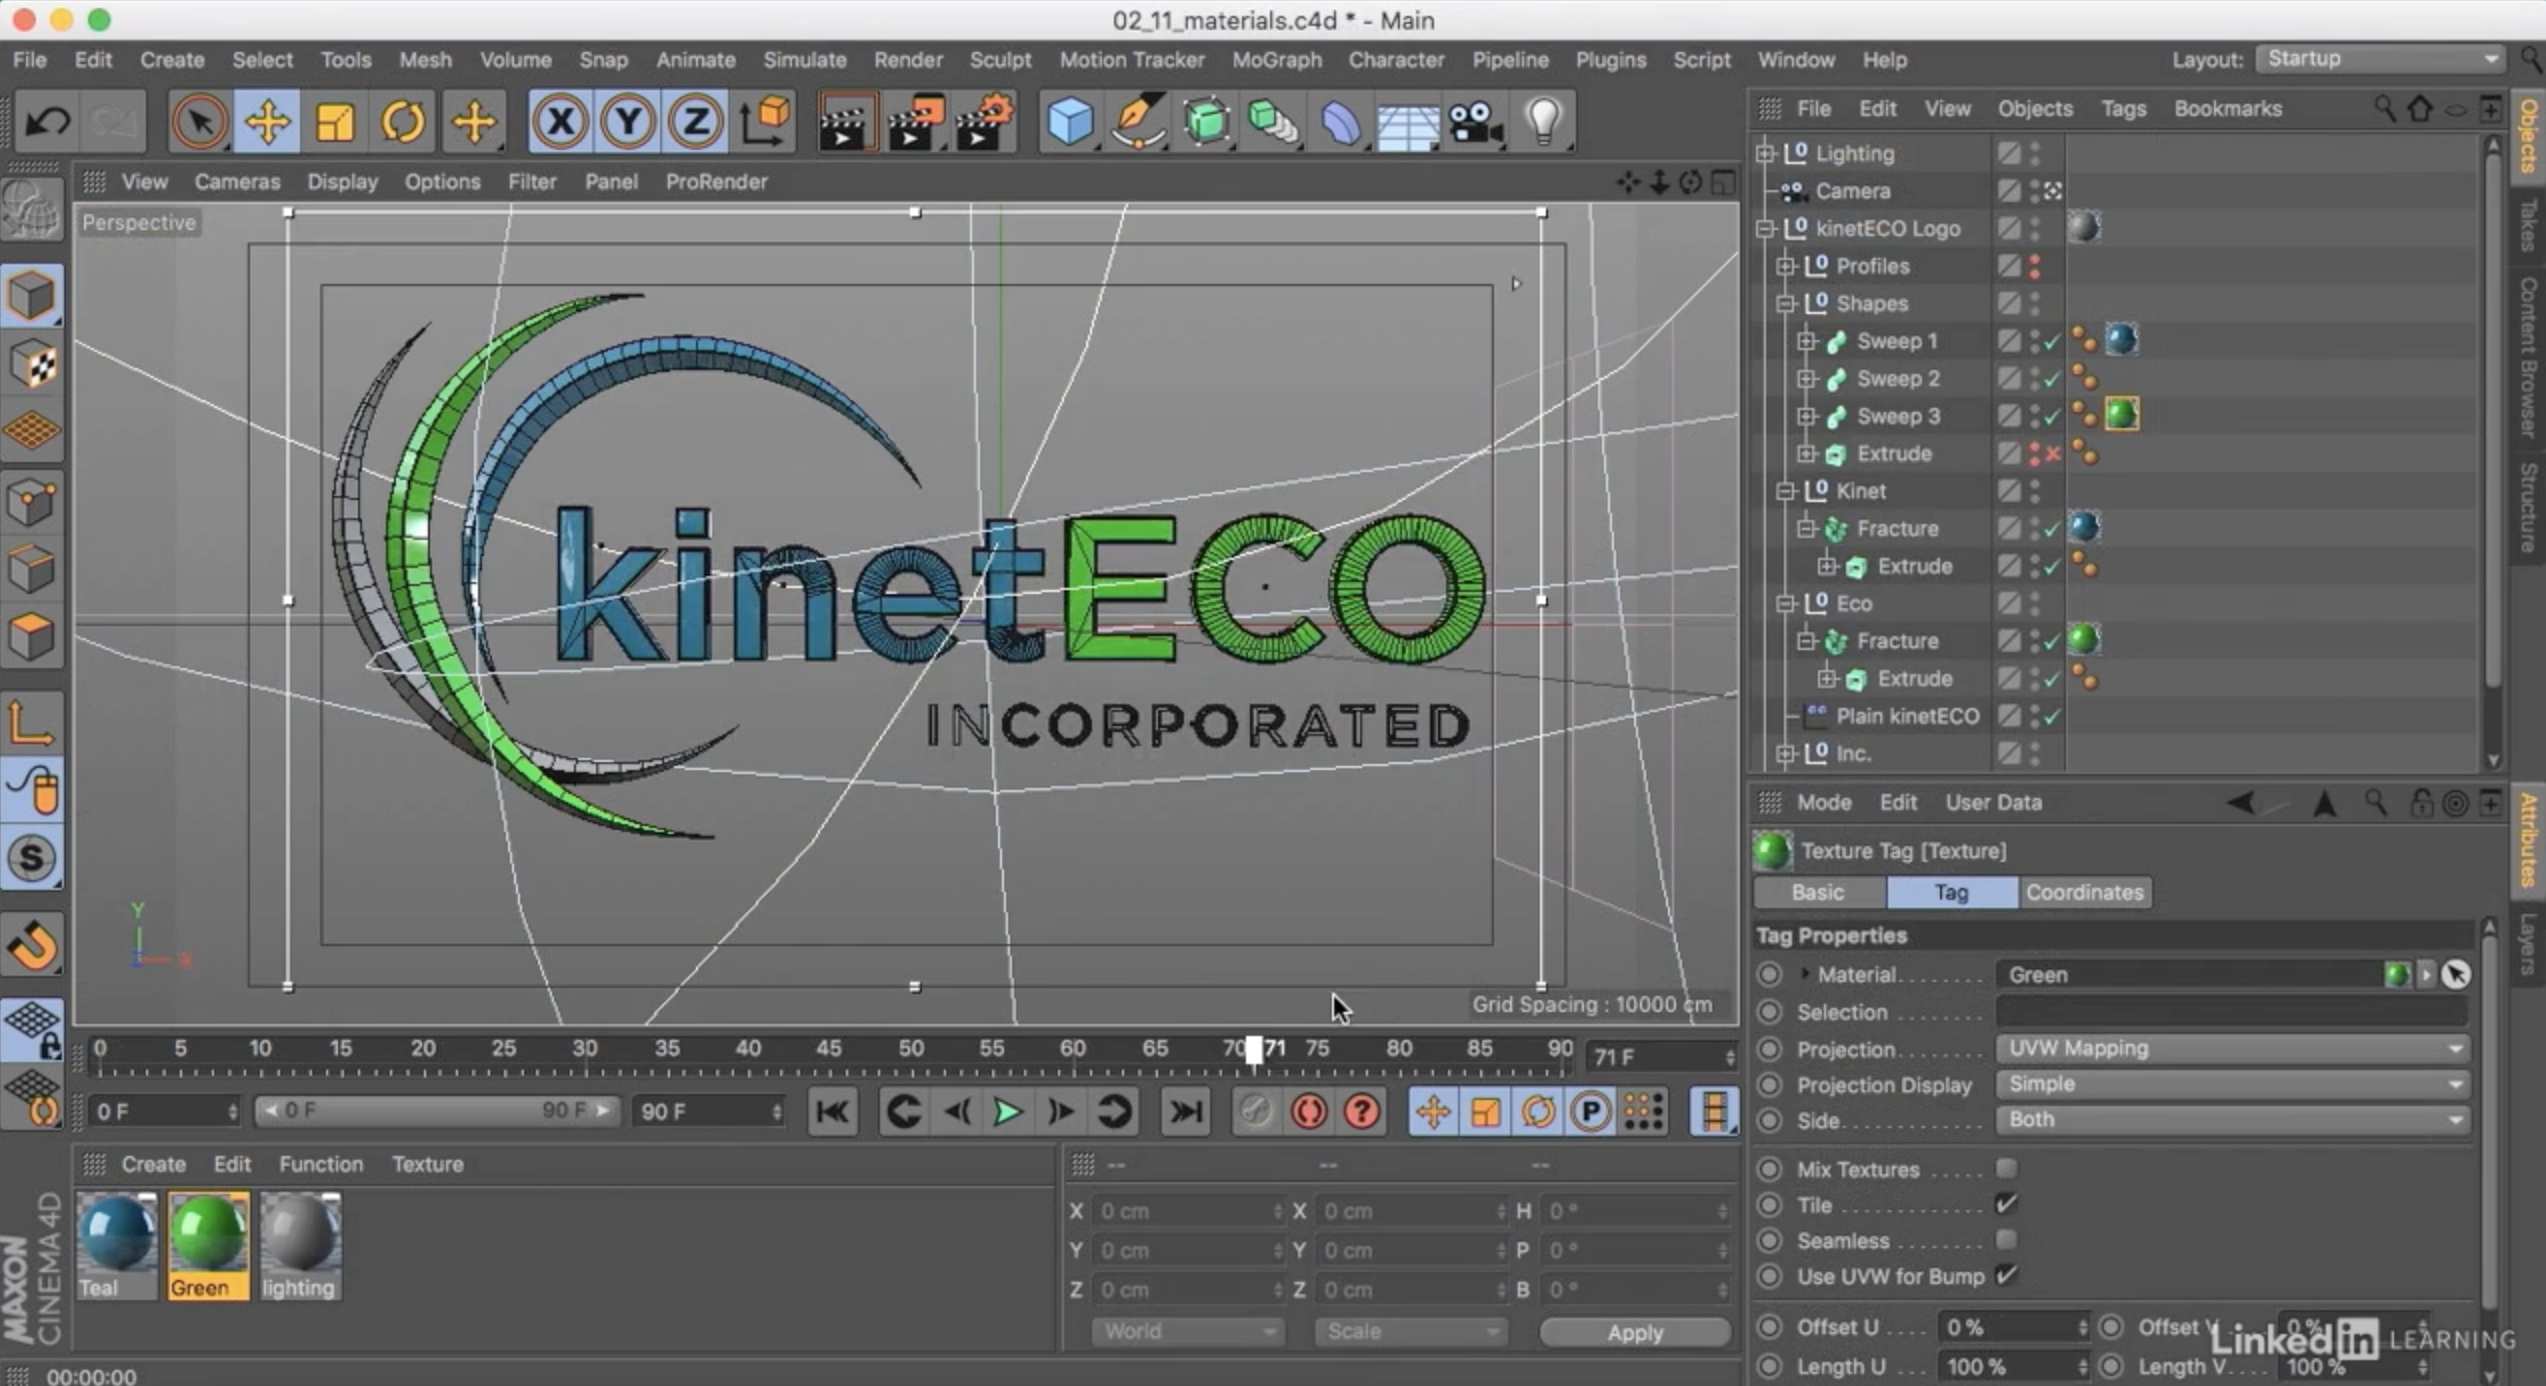Open the Side dropdown set to Both
2546x1386 pixels.
[2232, 1119]
